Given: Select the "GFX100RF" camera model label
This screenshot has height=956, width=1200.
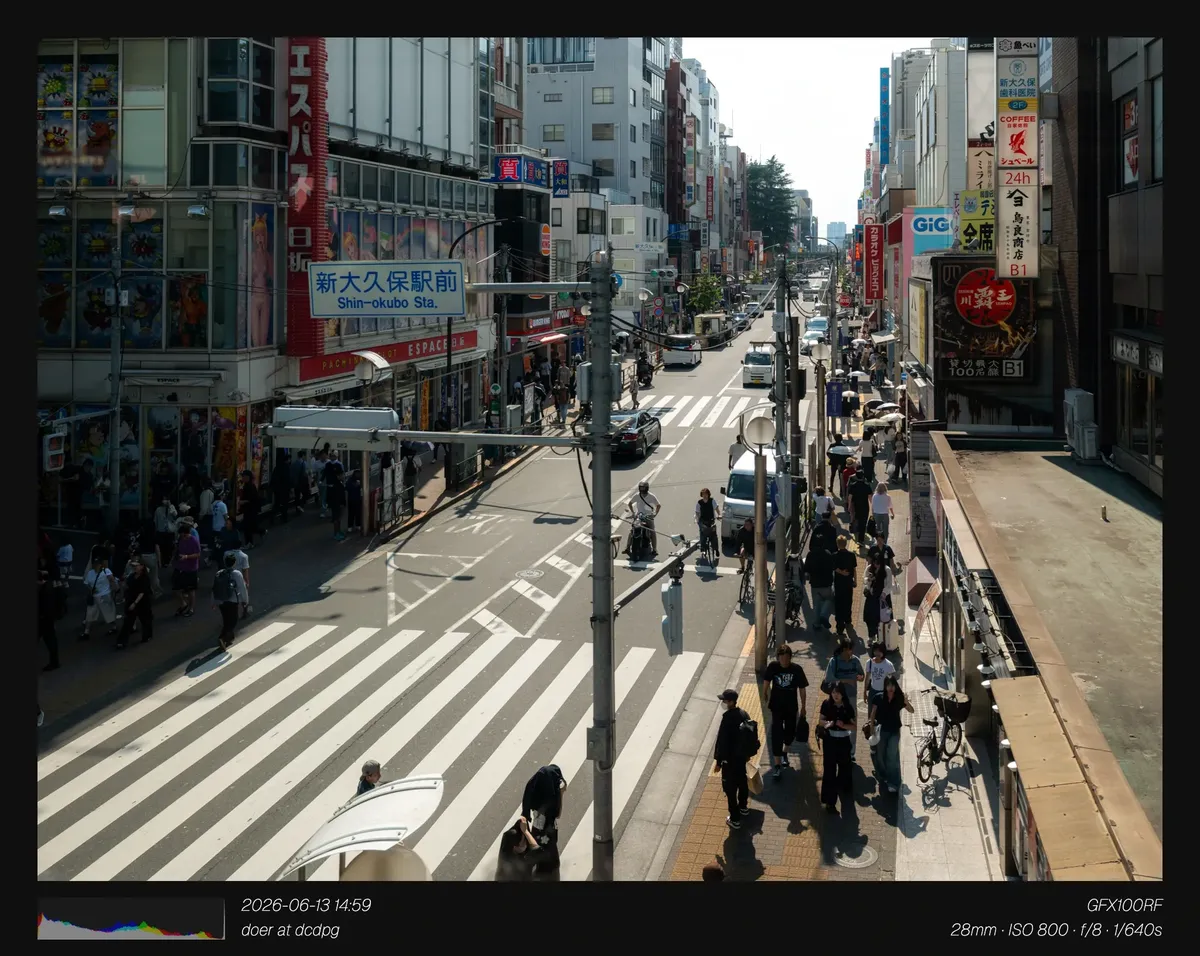Looking at the screenshot, I should coord(1124,905).
